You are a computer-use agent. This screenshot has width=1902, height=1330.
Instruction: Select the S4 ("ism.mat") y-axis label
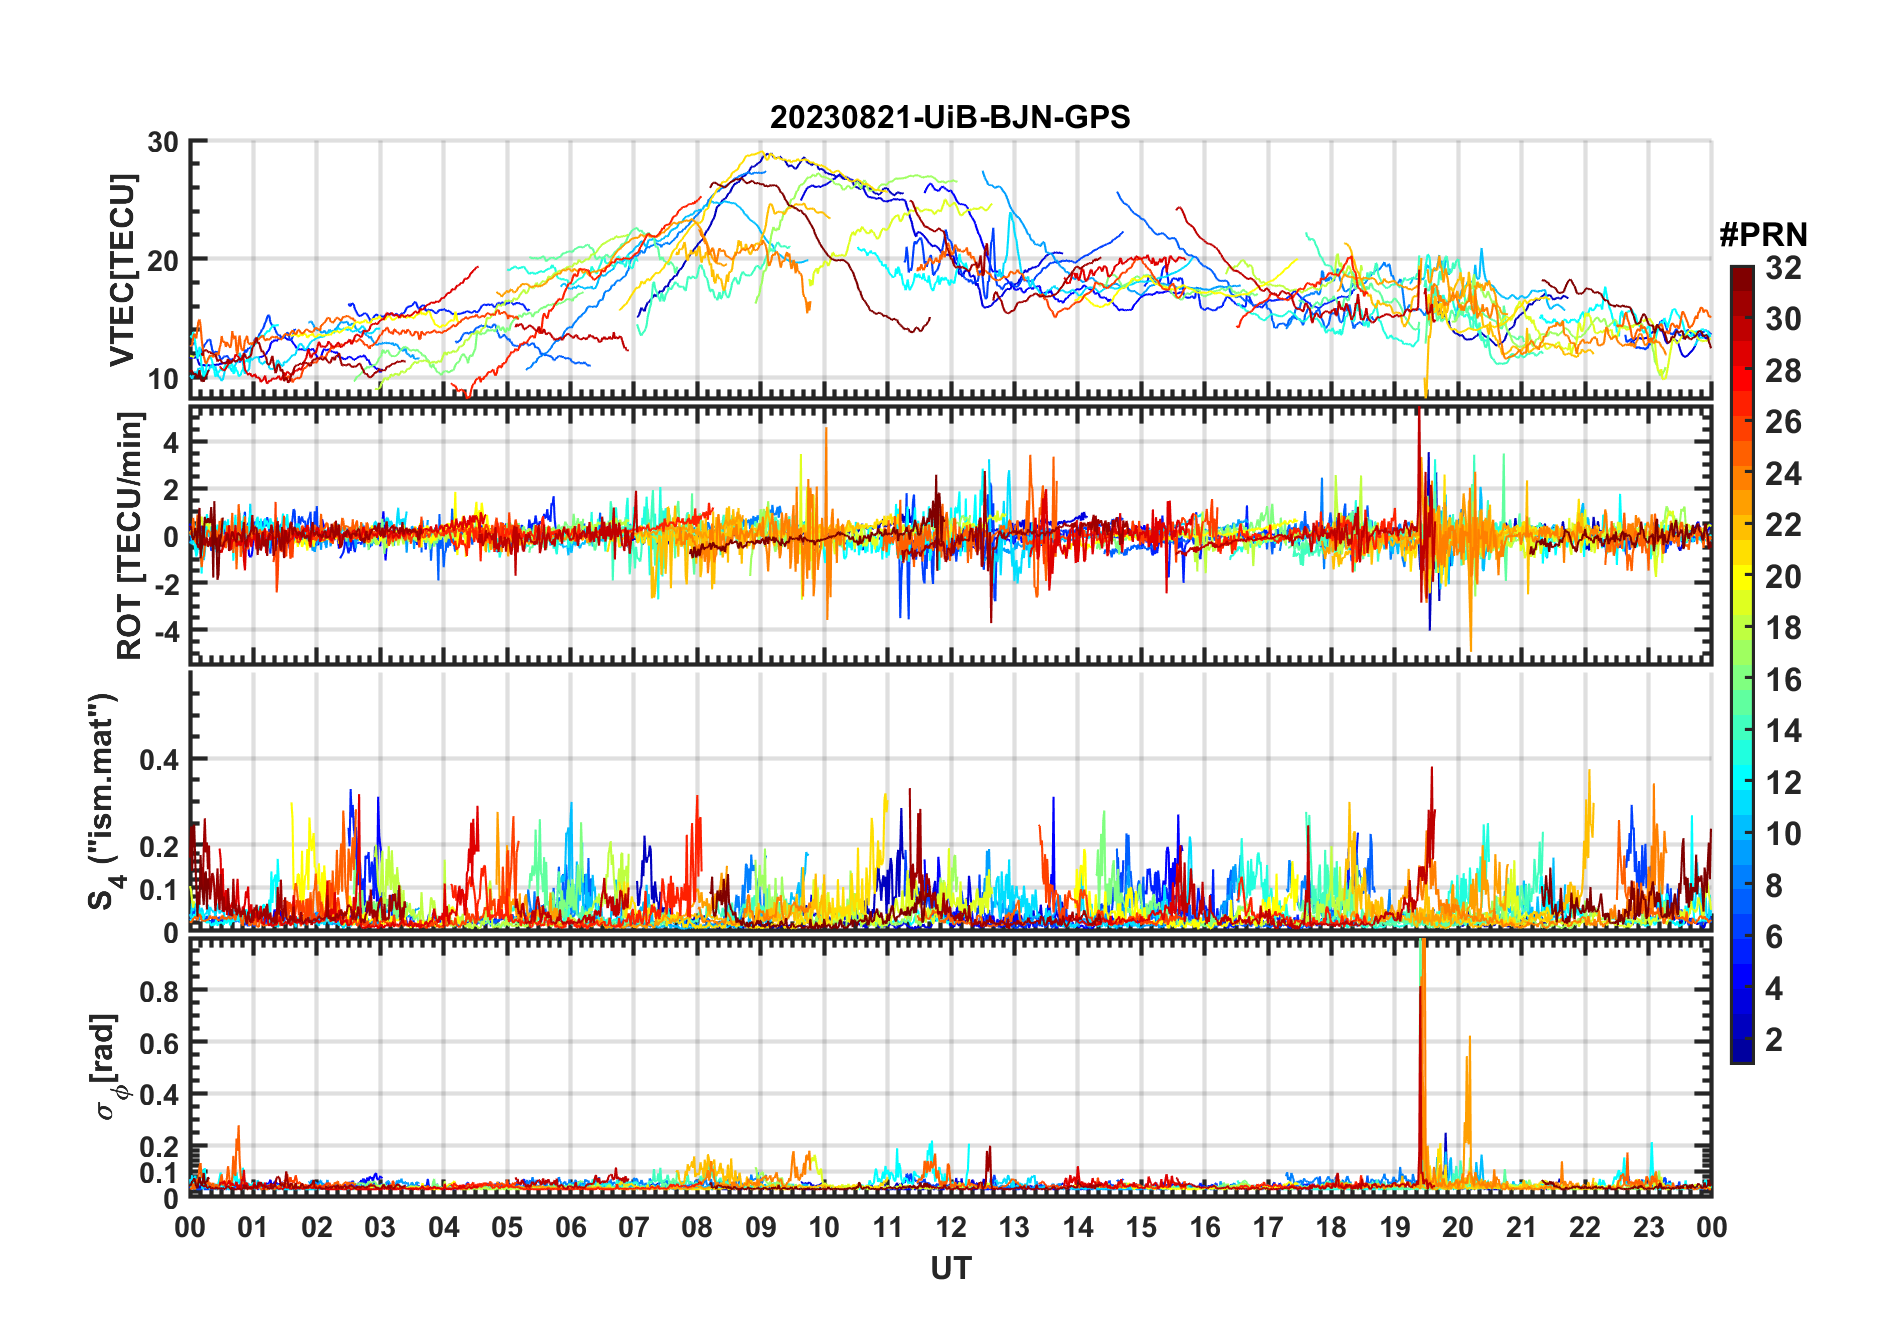click(x=103, y=801)
